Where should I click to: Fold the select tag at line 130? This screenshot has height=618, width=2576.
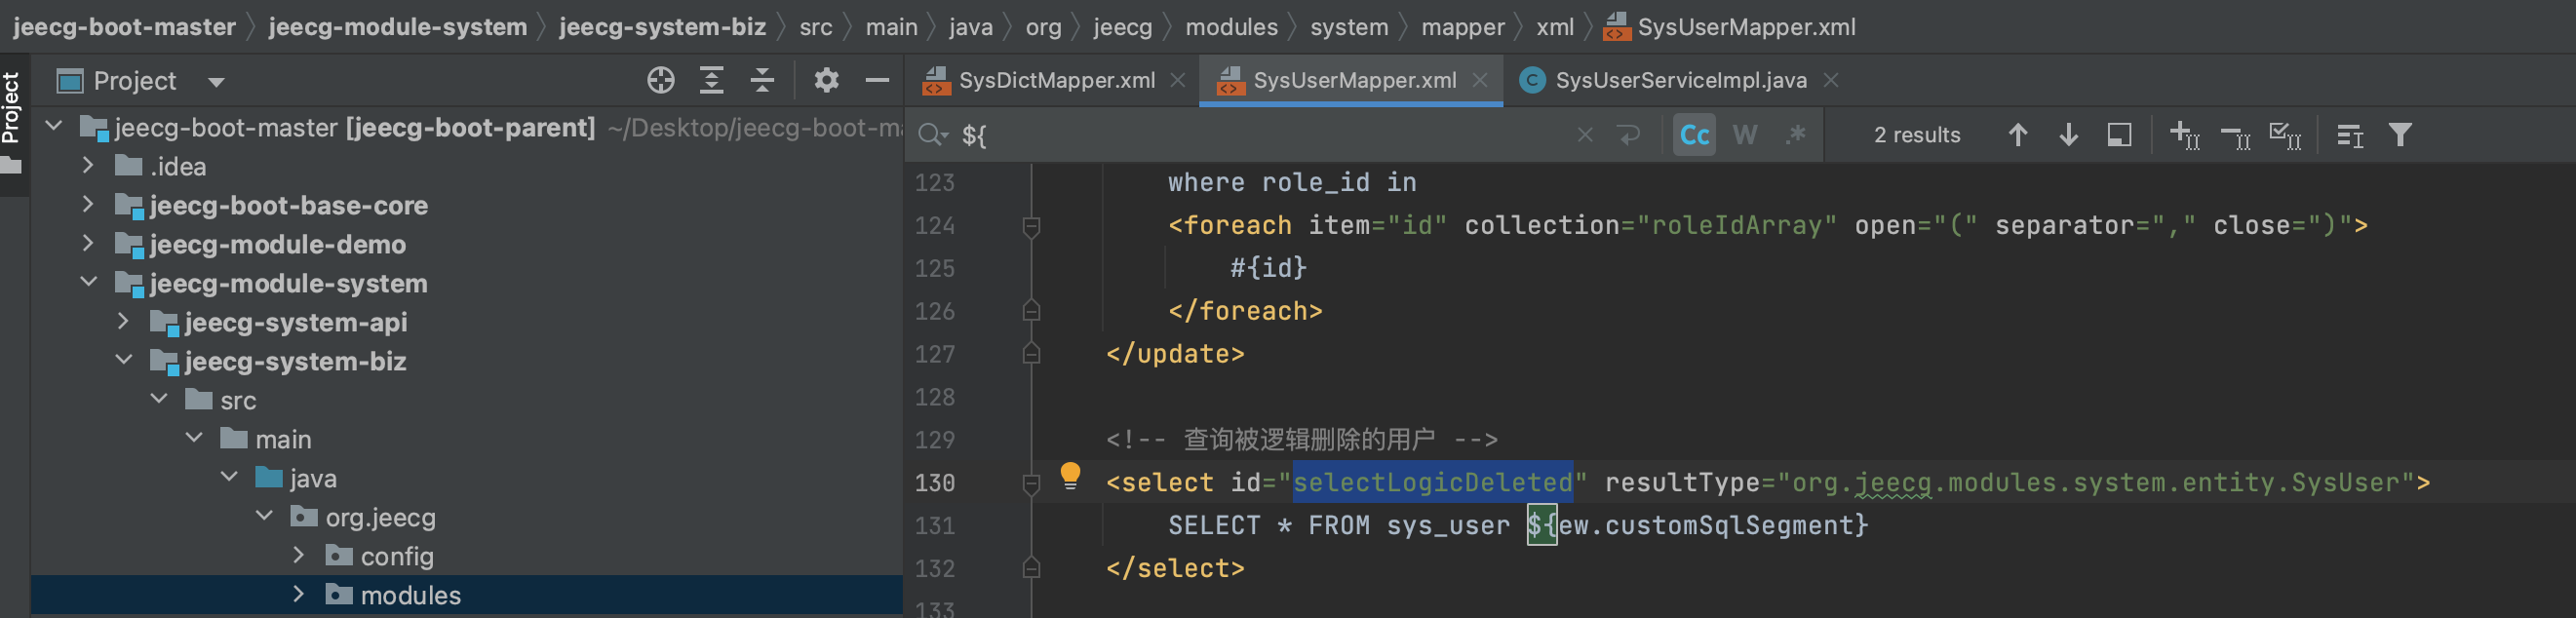[1032, 484]
